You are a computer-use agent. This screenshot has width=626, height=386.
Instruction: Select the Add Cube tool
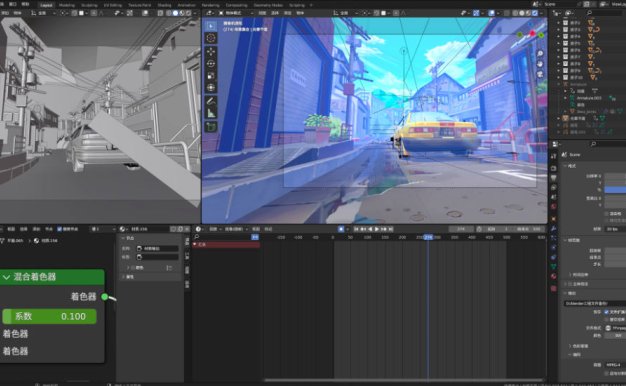(x=211, y=127)
